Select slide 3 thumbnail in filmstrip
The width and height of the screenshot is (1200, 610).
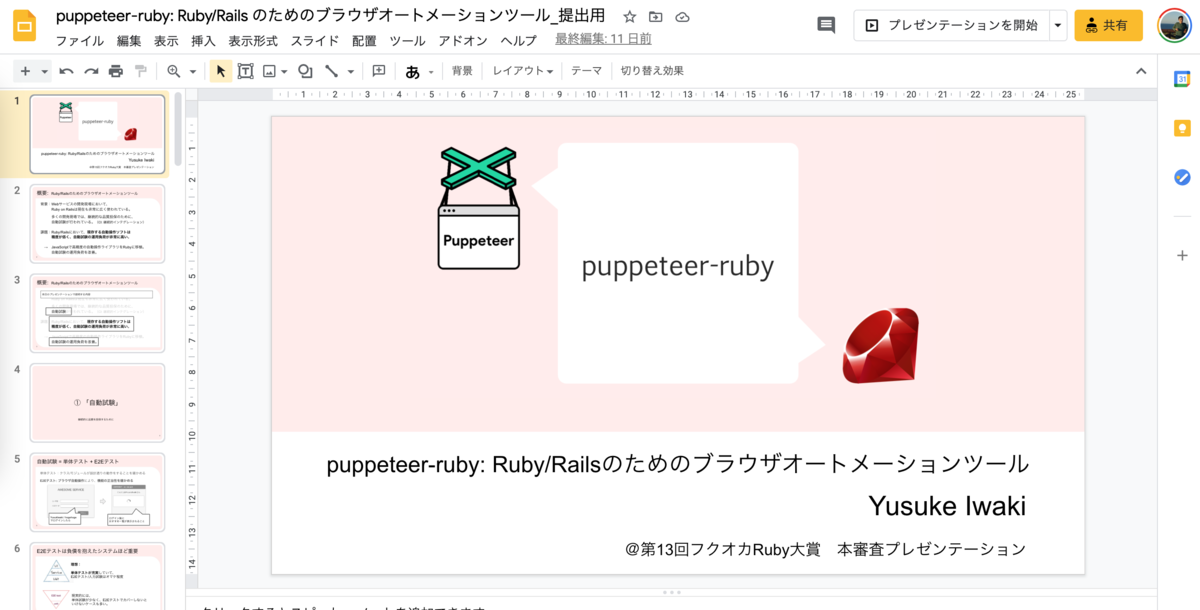[98, 313]
